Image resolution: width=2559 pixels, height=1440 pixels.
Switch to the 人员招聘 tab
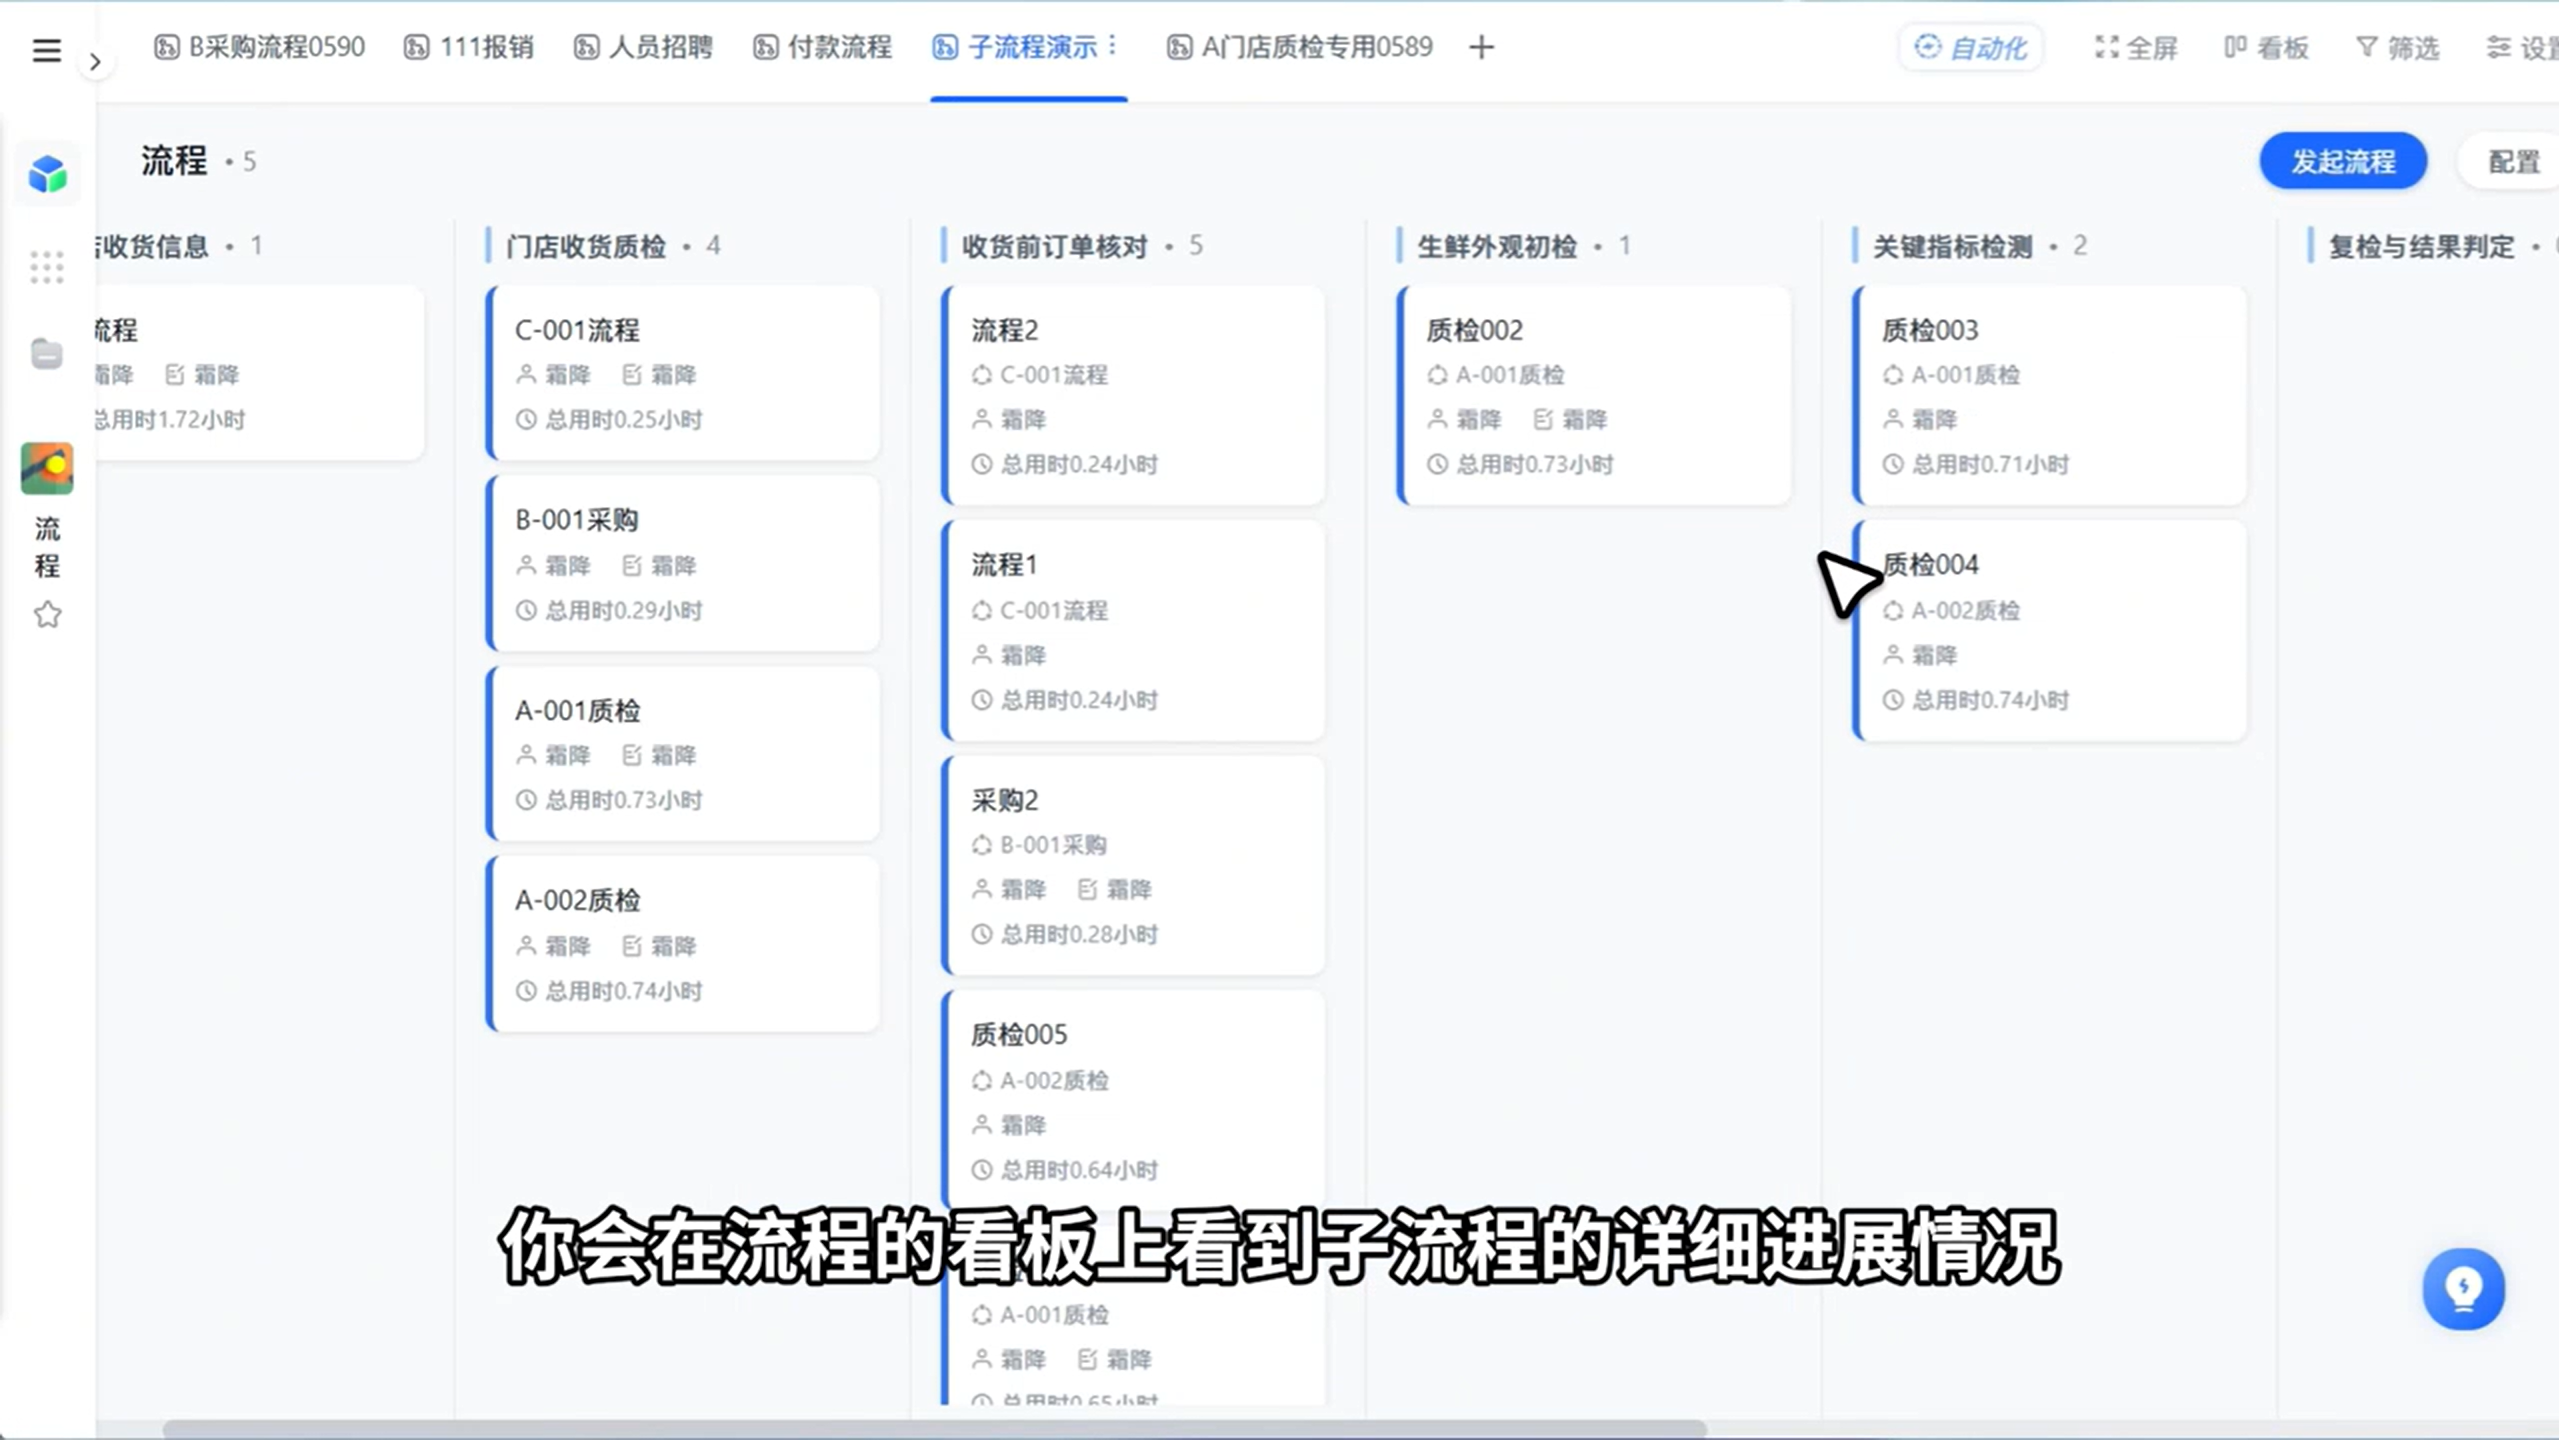click(x=642, y=47)
